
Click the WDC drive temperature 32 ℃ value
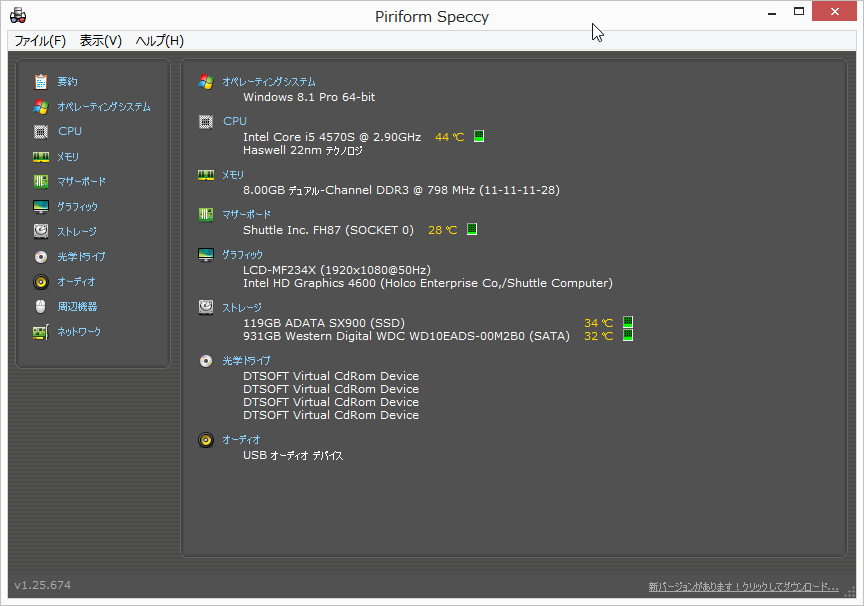click(598, 336)
